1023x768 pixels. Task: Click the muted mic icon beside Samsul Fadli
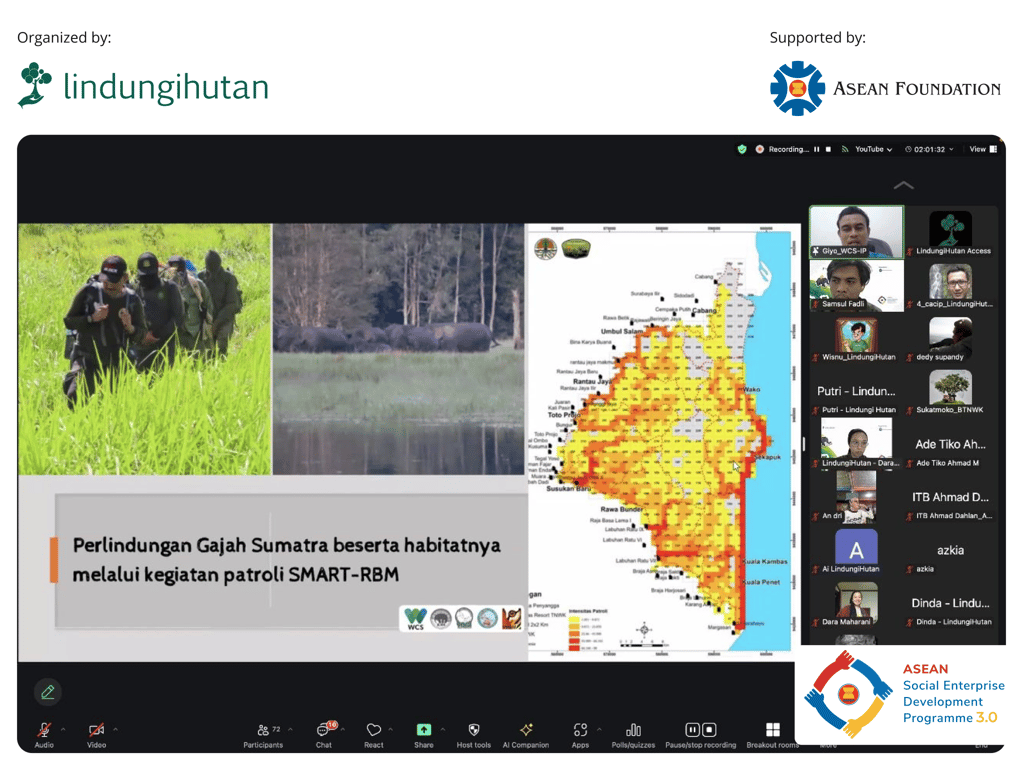[816, 304]
